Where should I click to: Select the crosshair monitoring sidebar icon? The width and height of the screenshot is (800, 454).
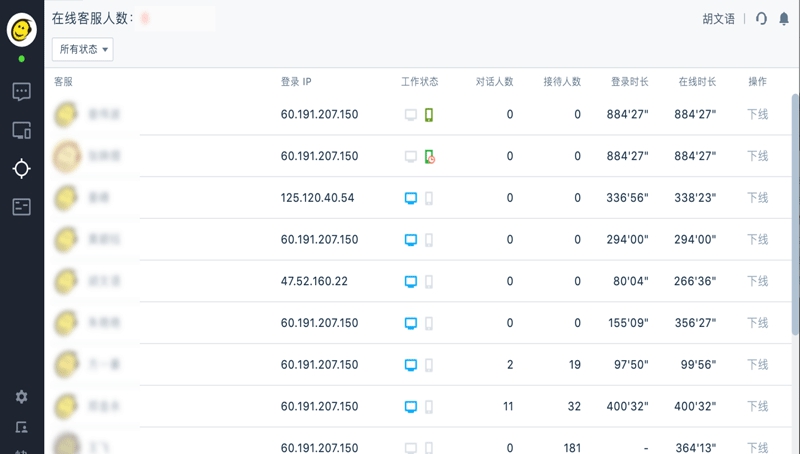point(21,168)
